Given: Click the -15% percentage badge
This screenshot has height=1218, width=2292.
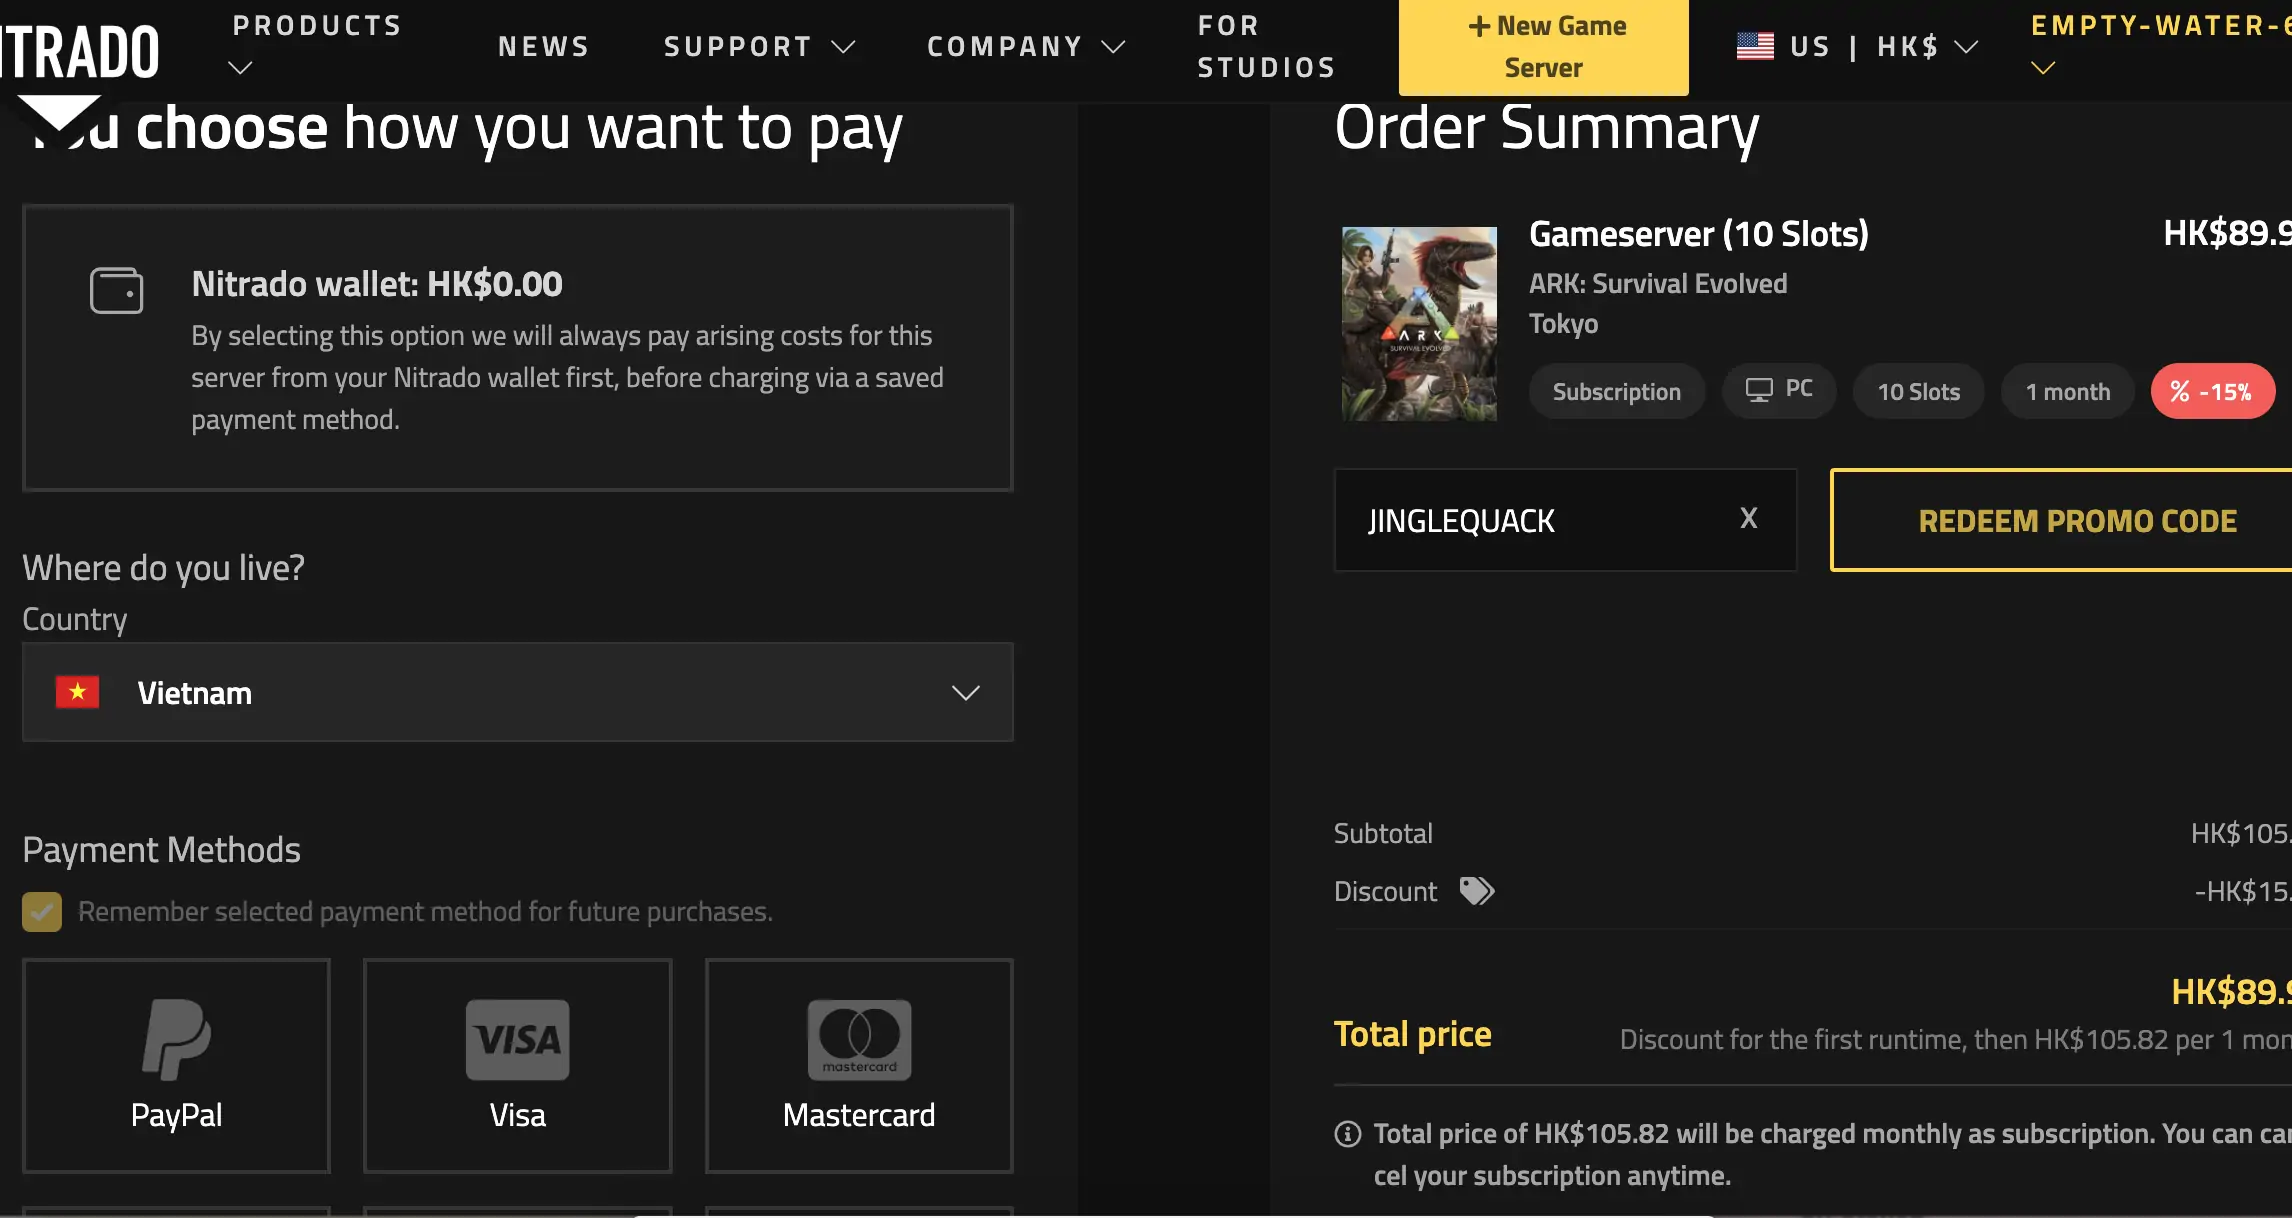Looking at the screenshot, I should click(2213, 391).
